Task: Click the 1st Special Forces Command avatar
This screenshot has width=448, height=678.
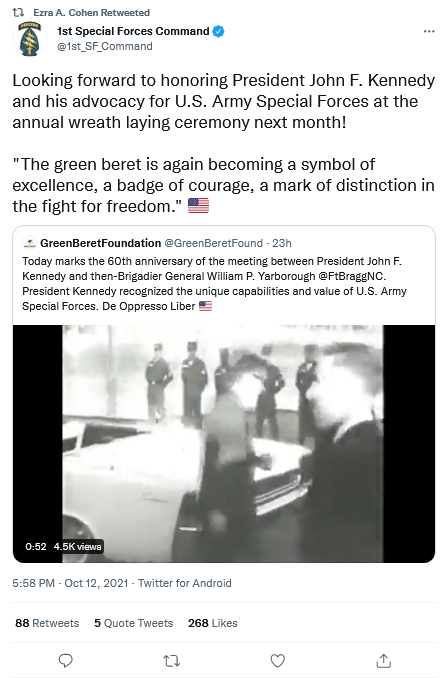Action: click(x=30, y=39)
